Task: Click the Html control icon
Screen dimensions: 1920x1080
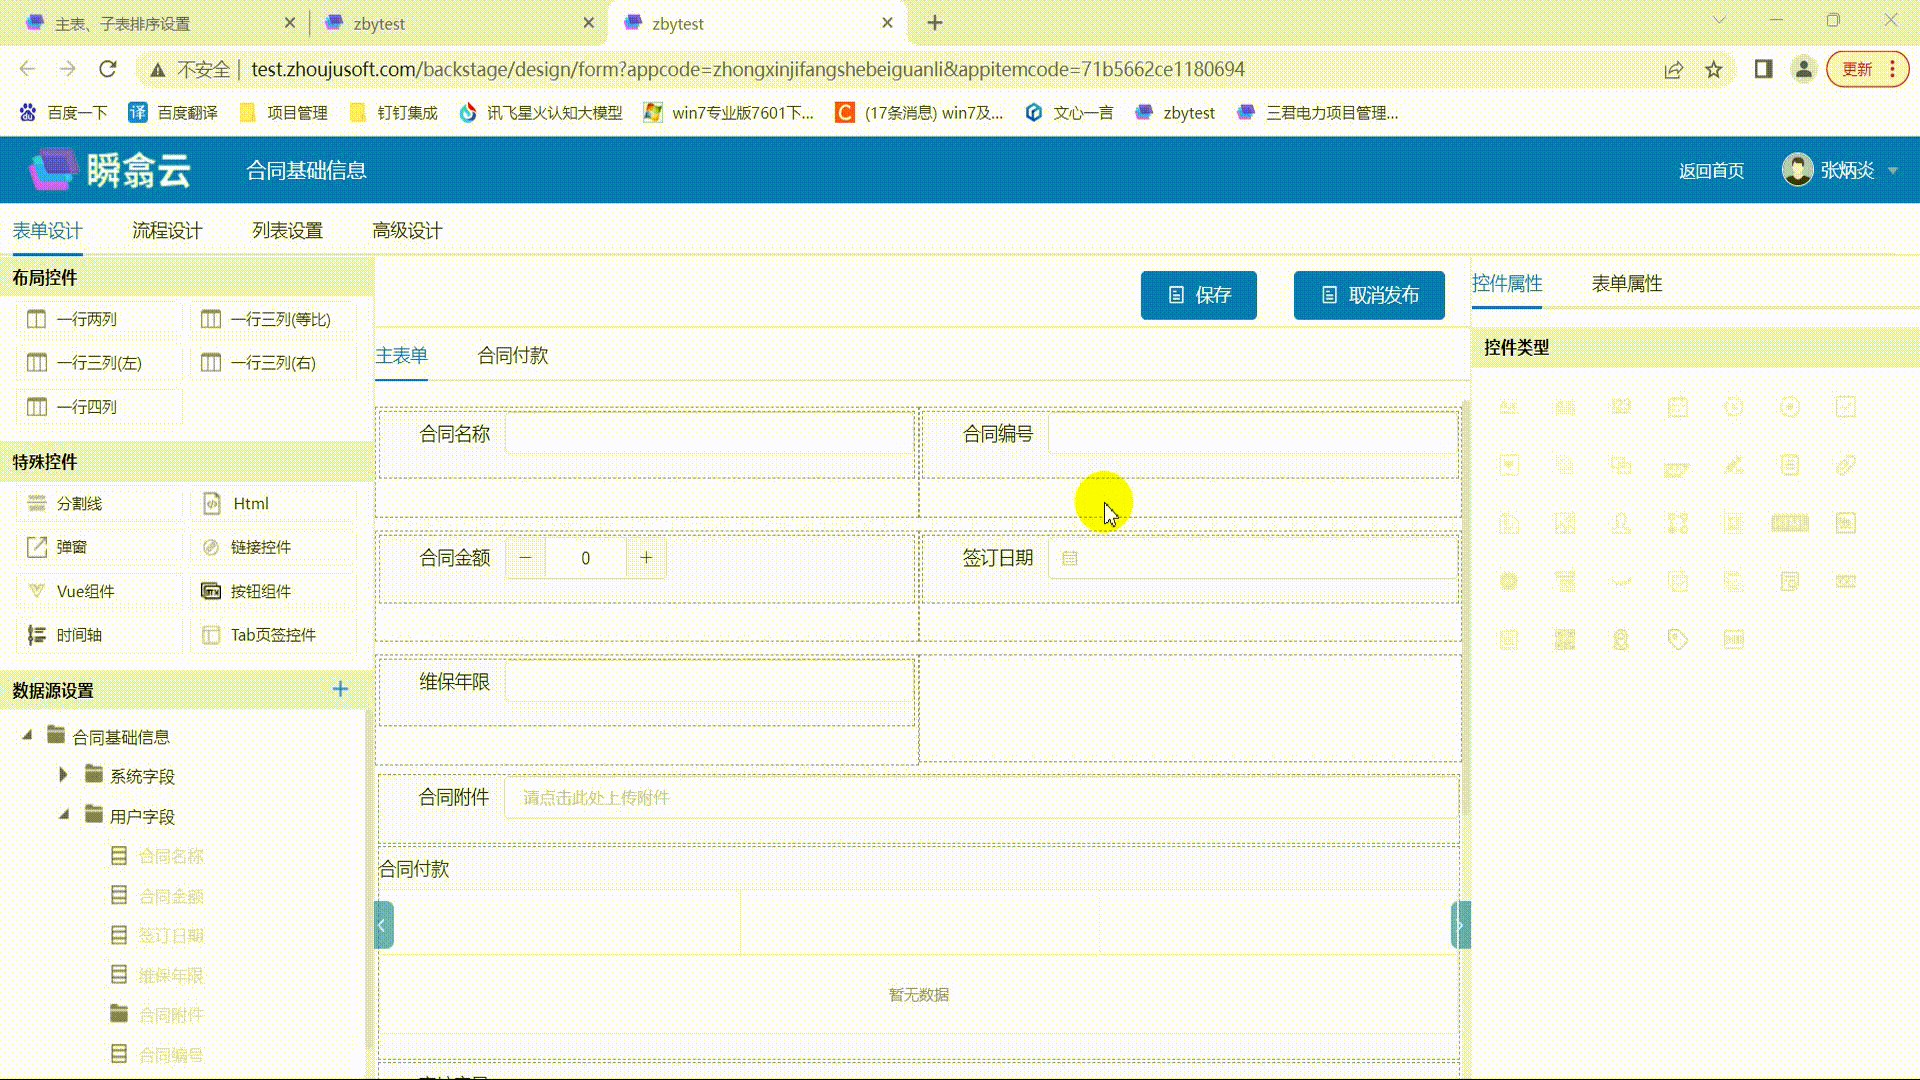Action: 212,503
